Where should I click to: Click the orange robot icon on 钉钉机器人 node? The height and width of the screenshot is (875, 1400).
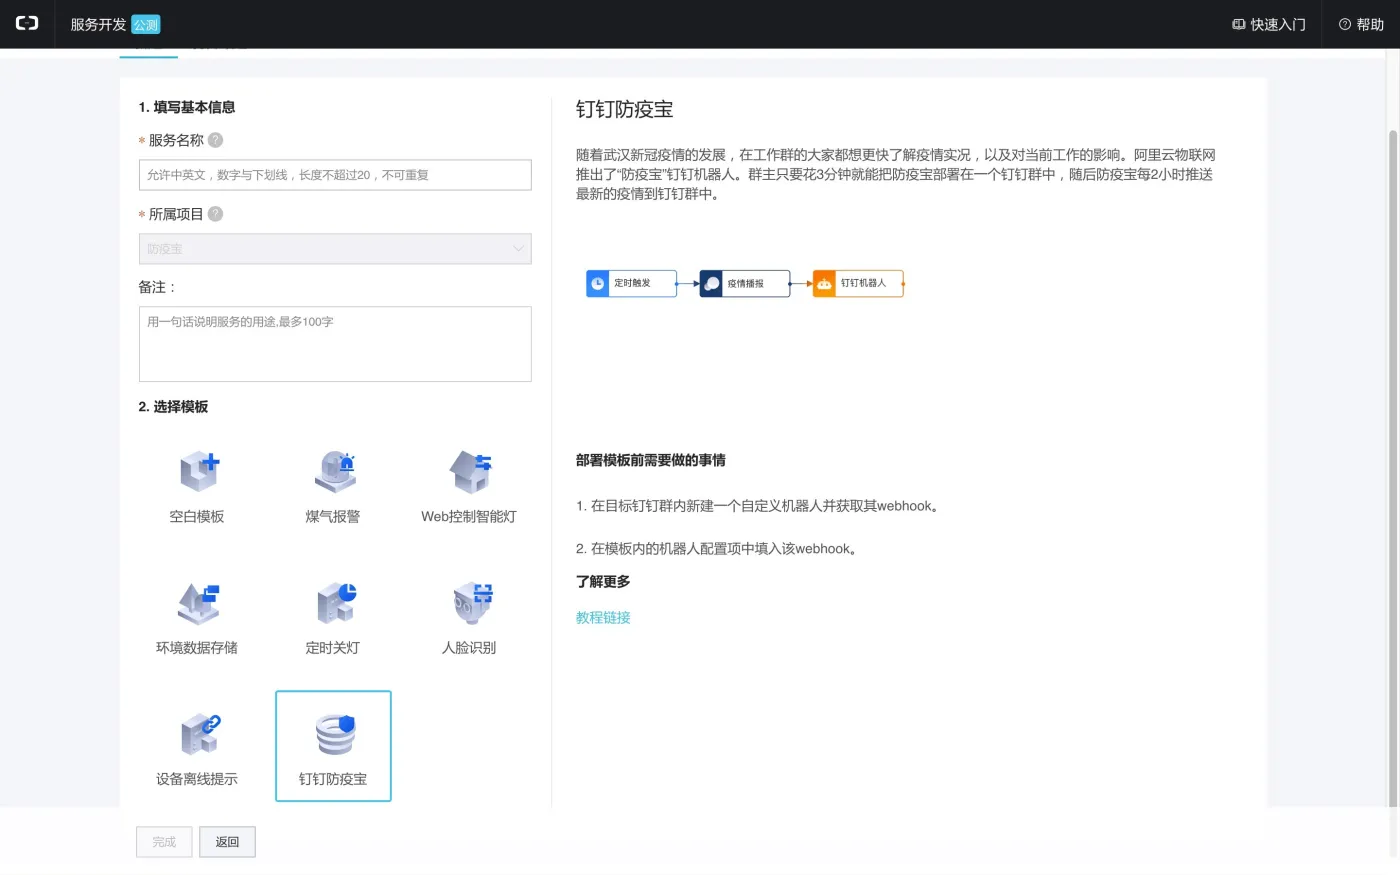824,284
